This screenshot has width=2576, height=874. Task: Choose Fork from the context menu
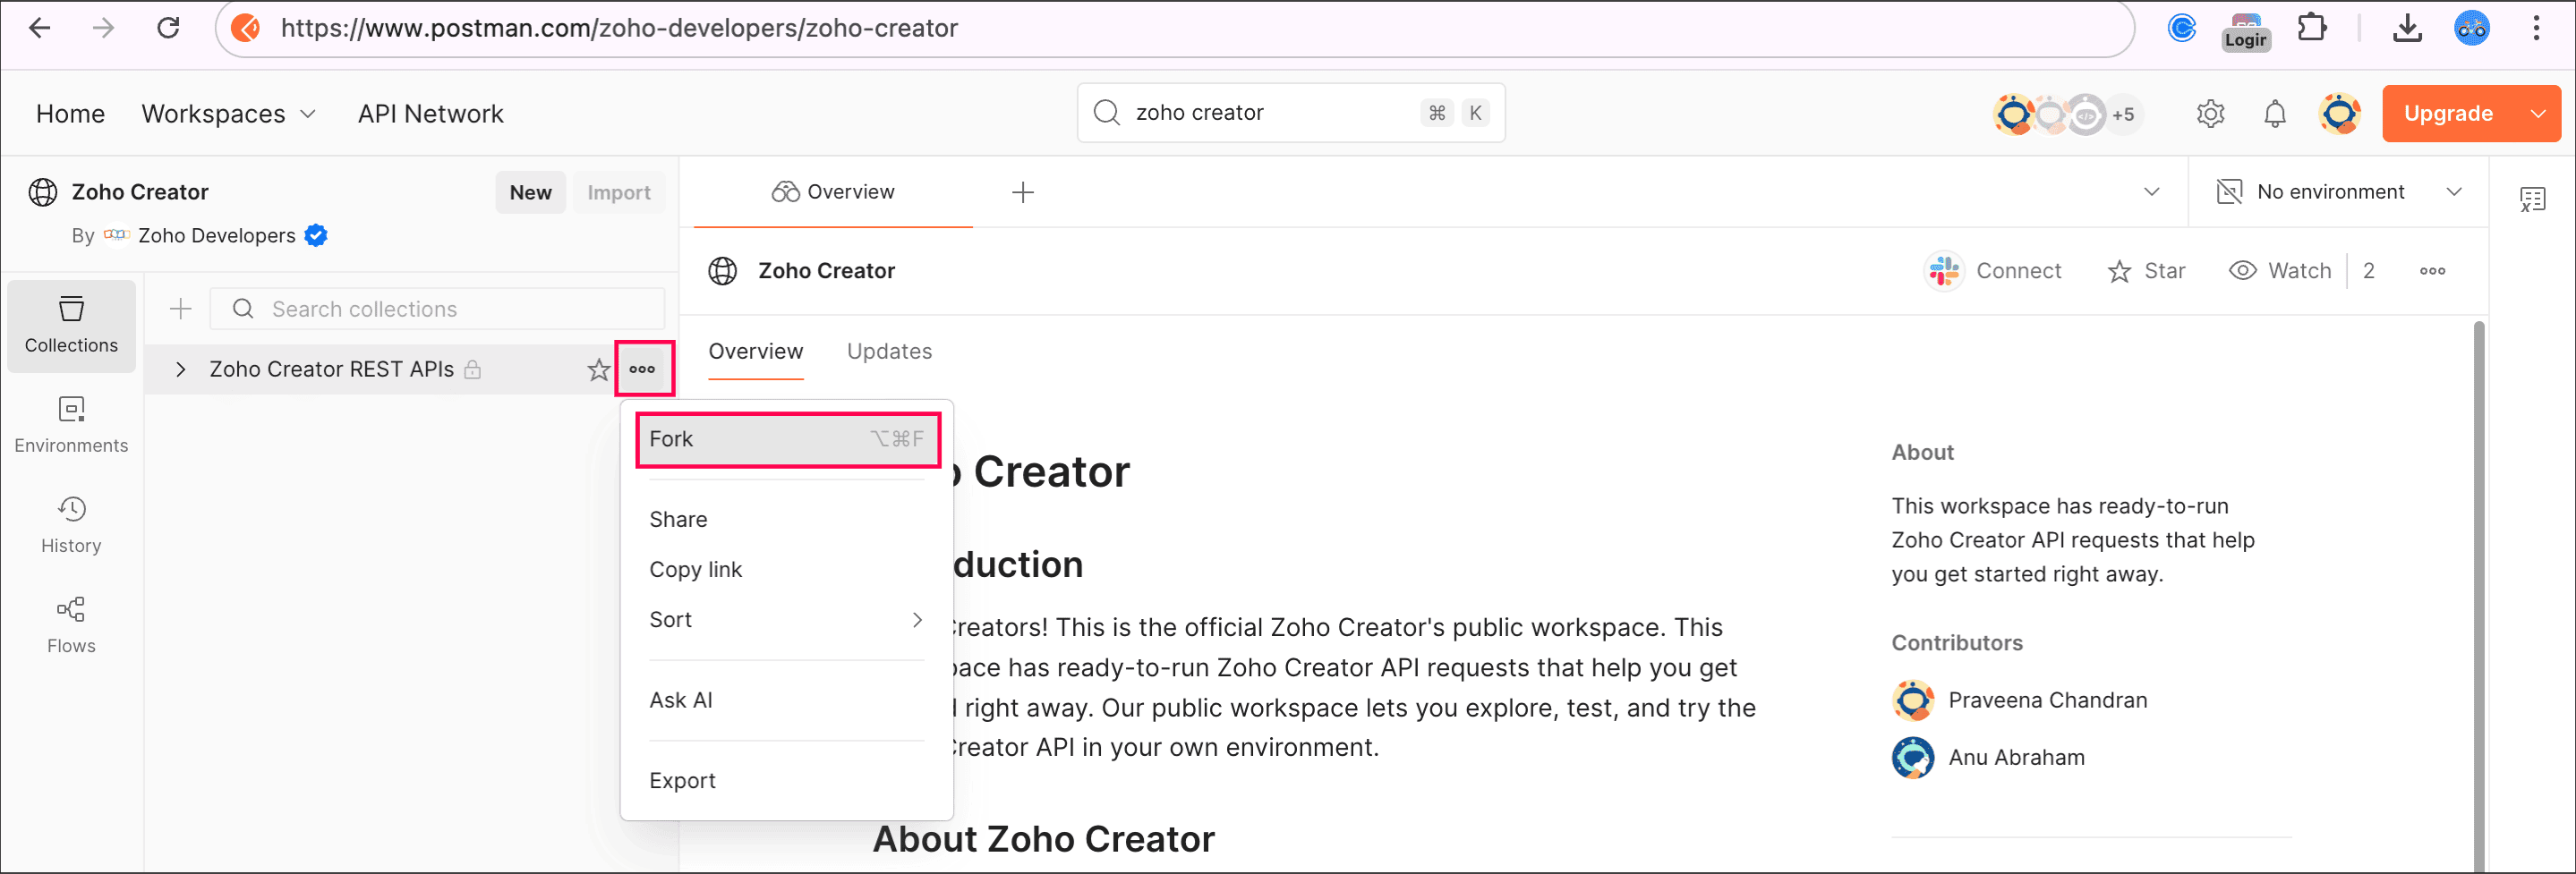point(786,439)
